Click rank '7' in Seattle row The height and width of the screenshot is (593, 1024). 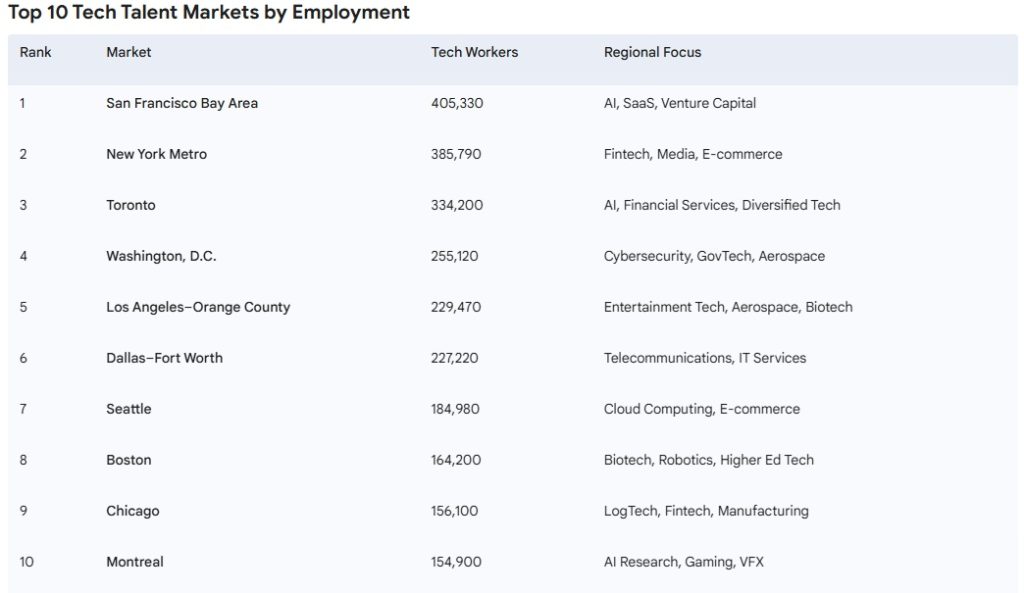point(23,409)
